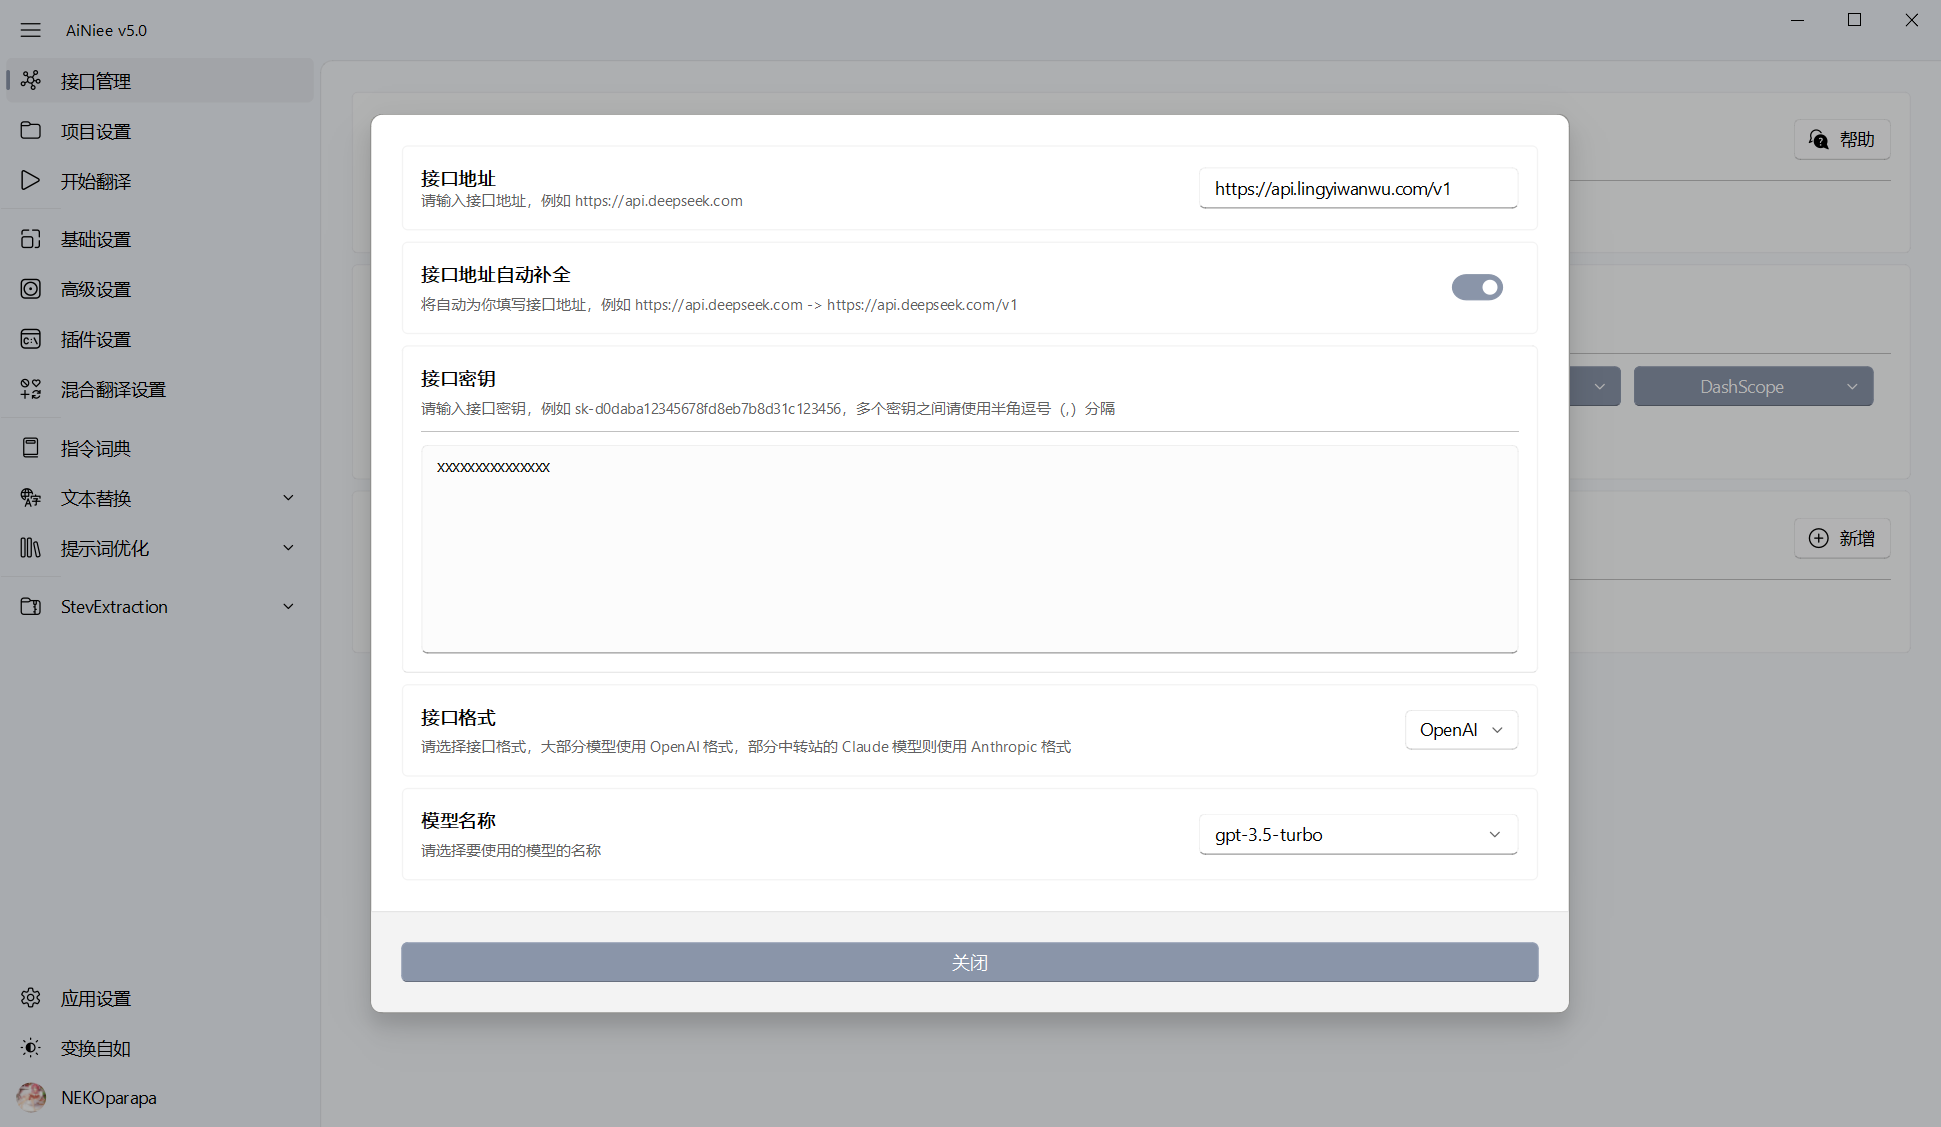Open 混合翻译设置 icon
The image size is (1941, 1127).
pyautogui.click(x=31, y=389)
